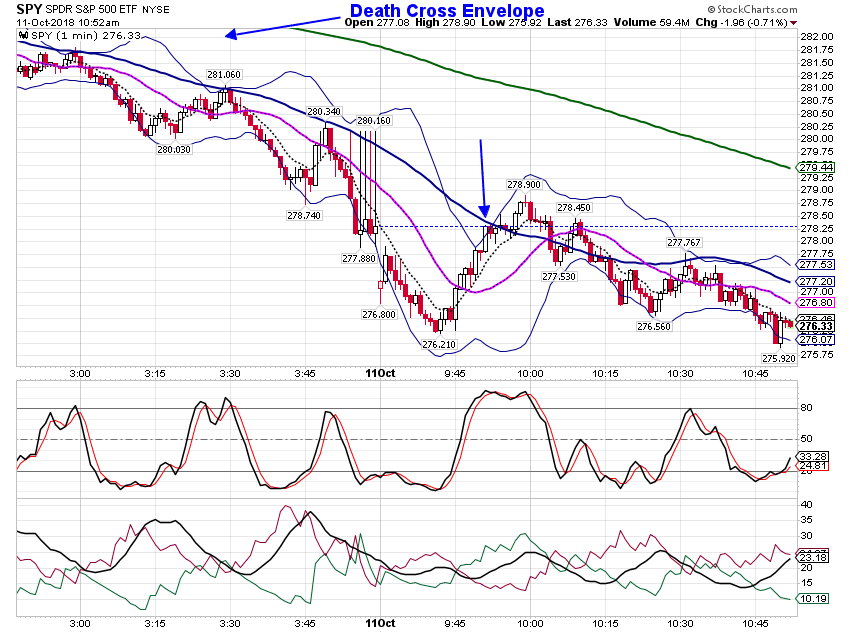This screenshot has width=850, height=633.
Task: Click the candlestick icon beside SPY (1 min)
Action: coord(23,35)
